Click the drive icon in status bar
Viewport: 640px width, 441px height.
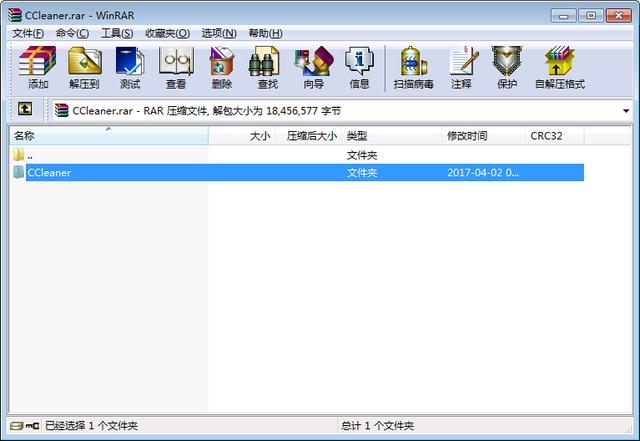point(17,426)
